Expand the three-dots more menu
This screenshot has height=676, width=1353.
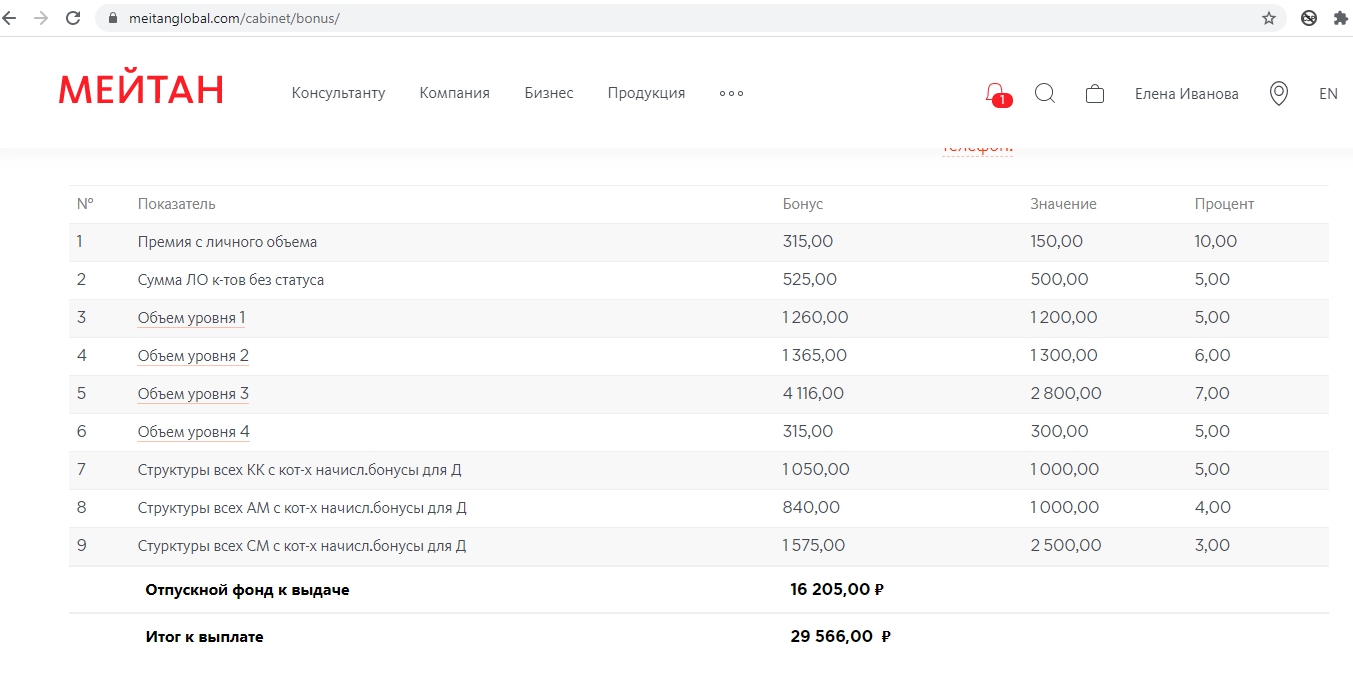coord(731,93)
